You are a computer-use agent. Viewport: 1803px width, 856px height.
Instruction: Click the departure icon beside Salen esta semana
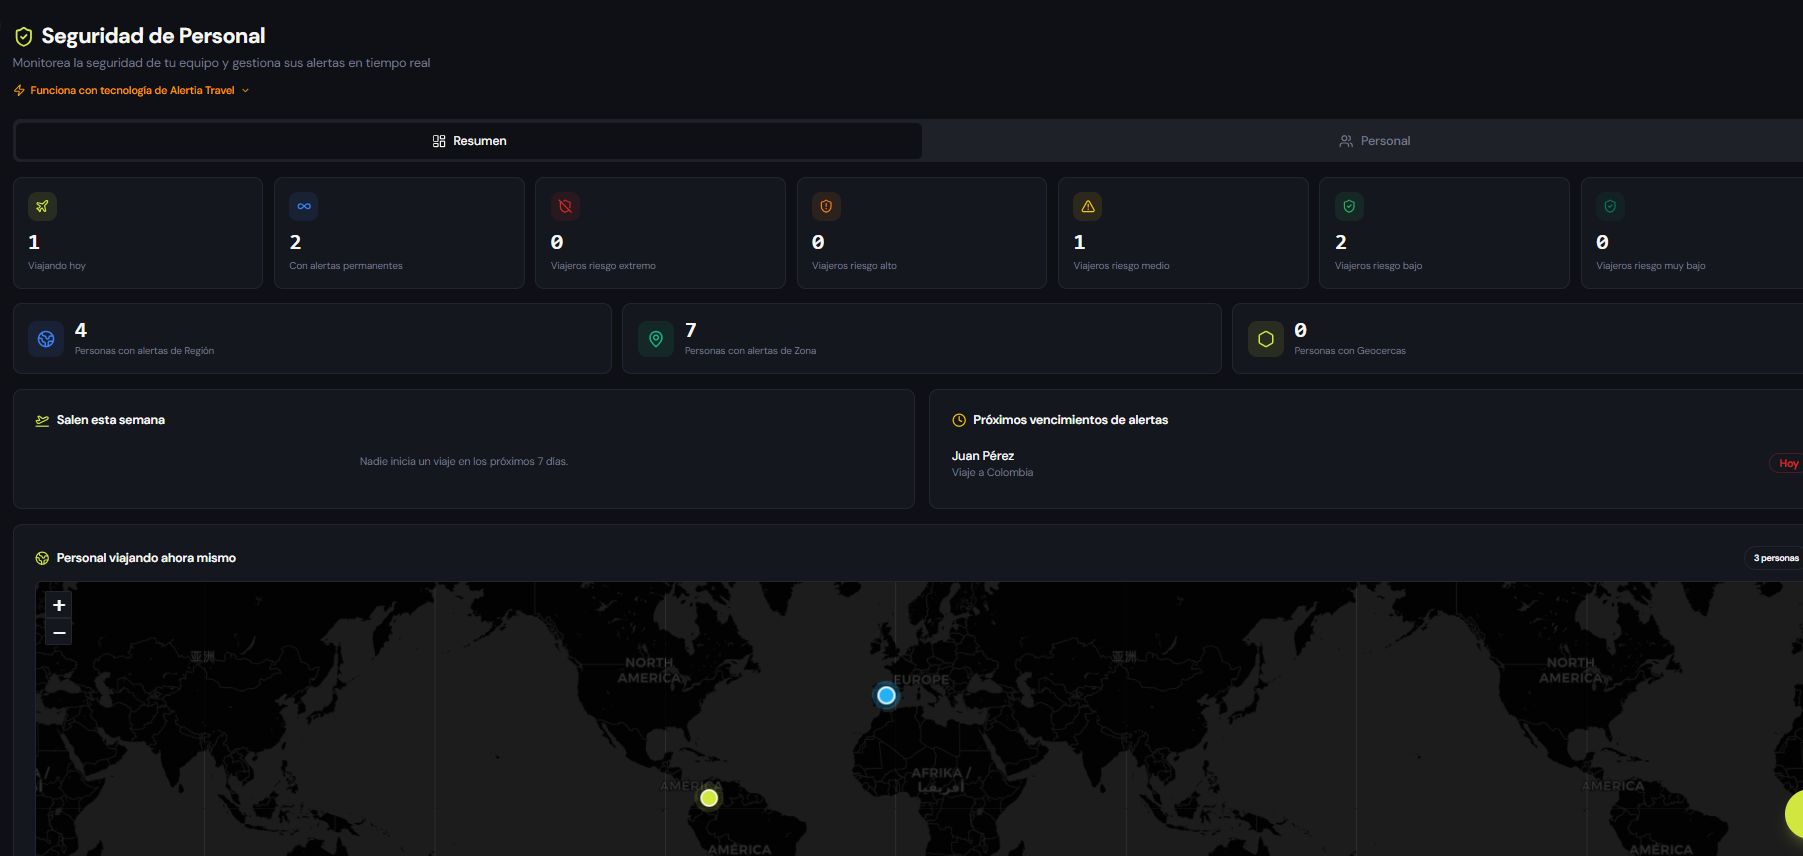pos(42,421)
